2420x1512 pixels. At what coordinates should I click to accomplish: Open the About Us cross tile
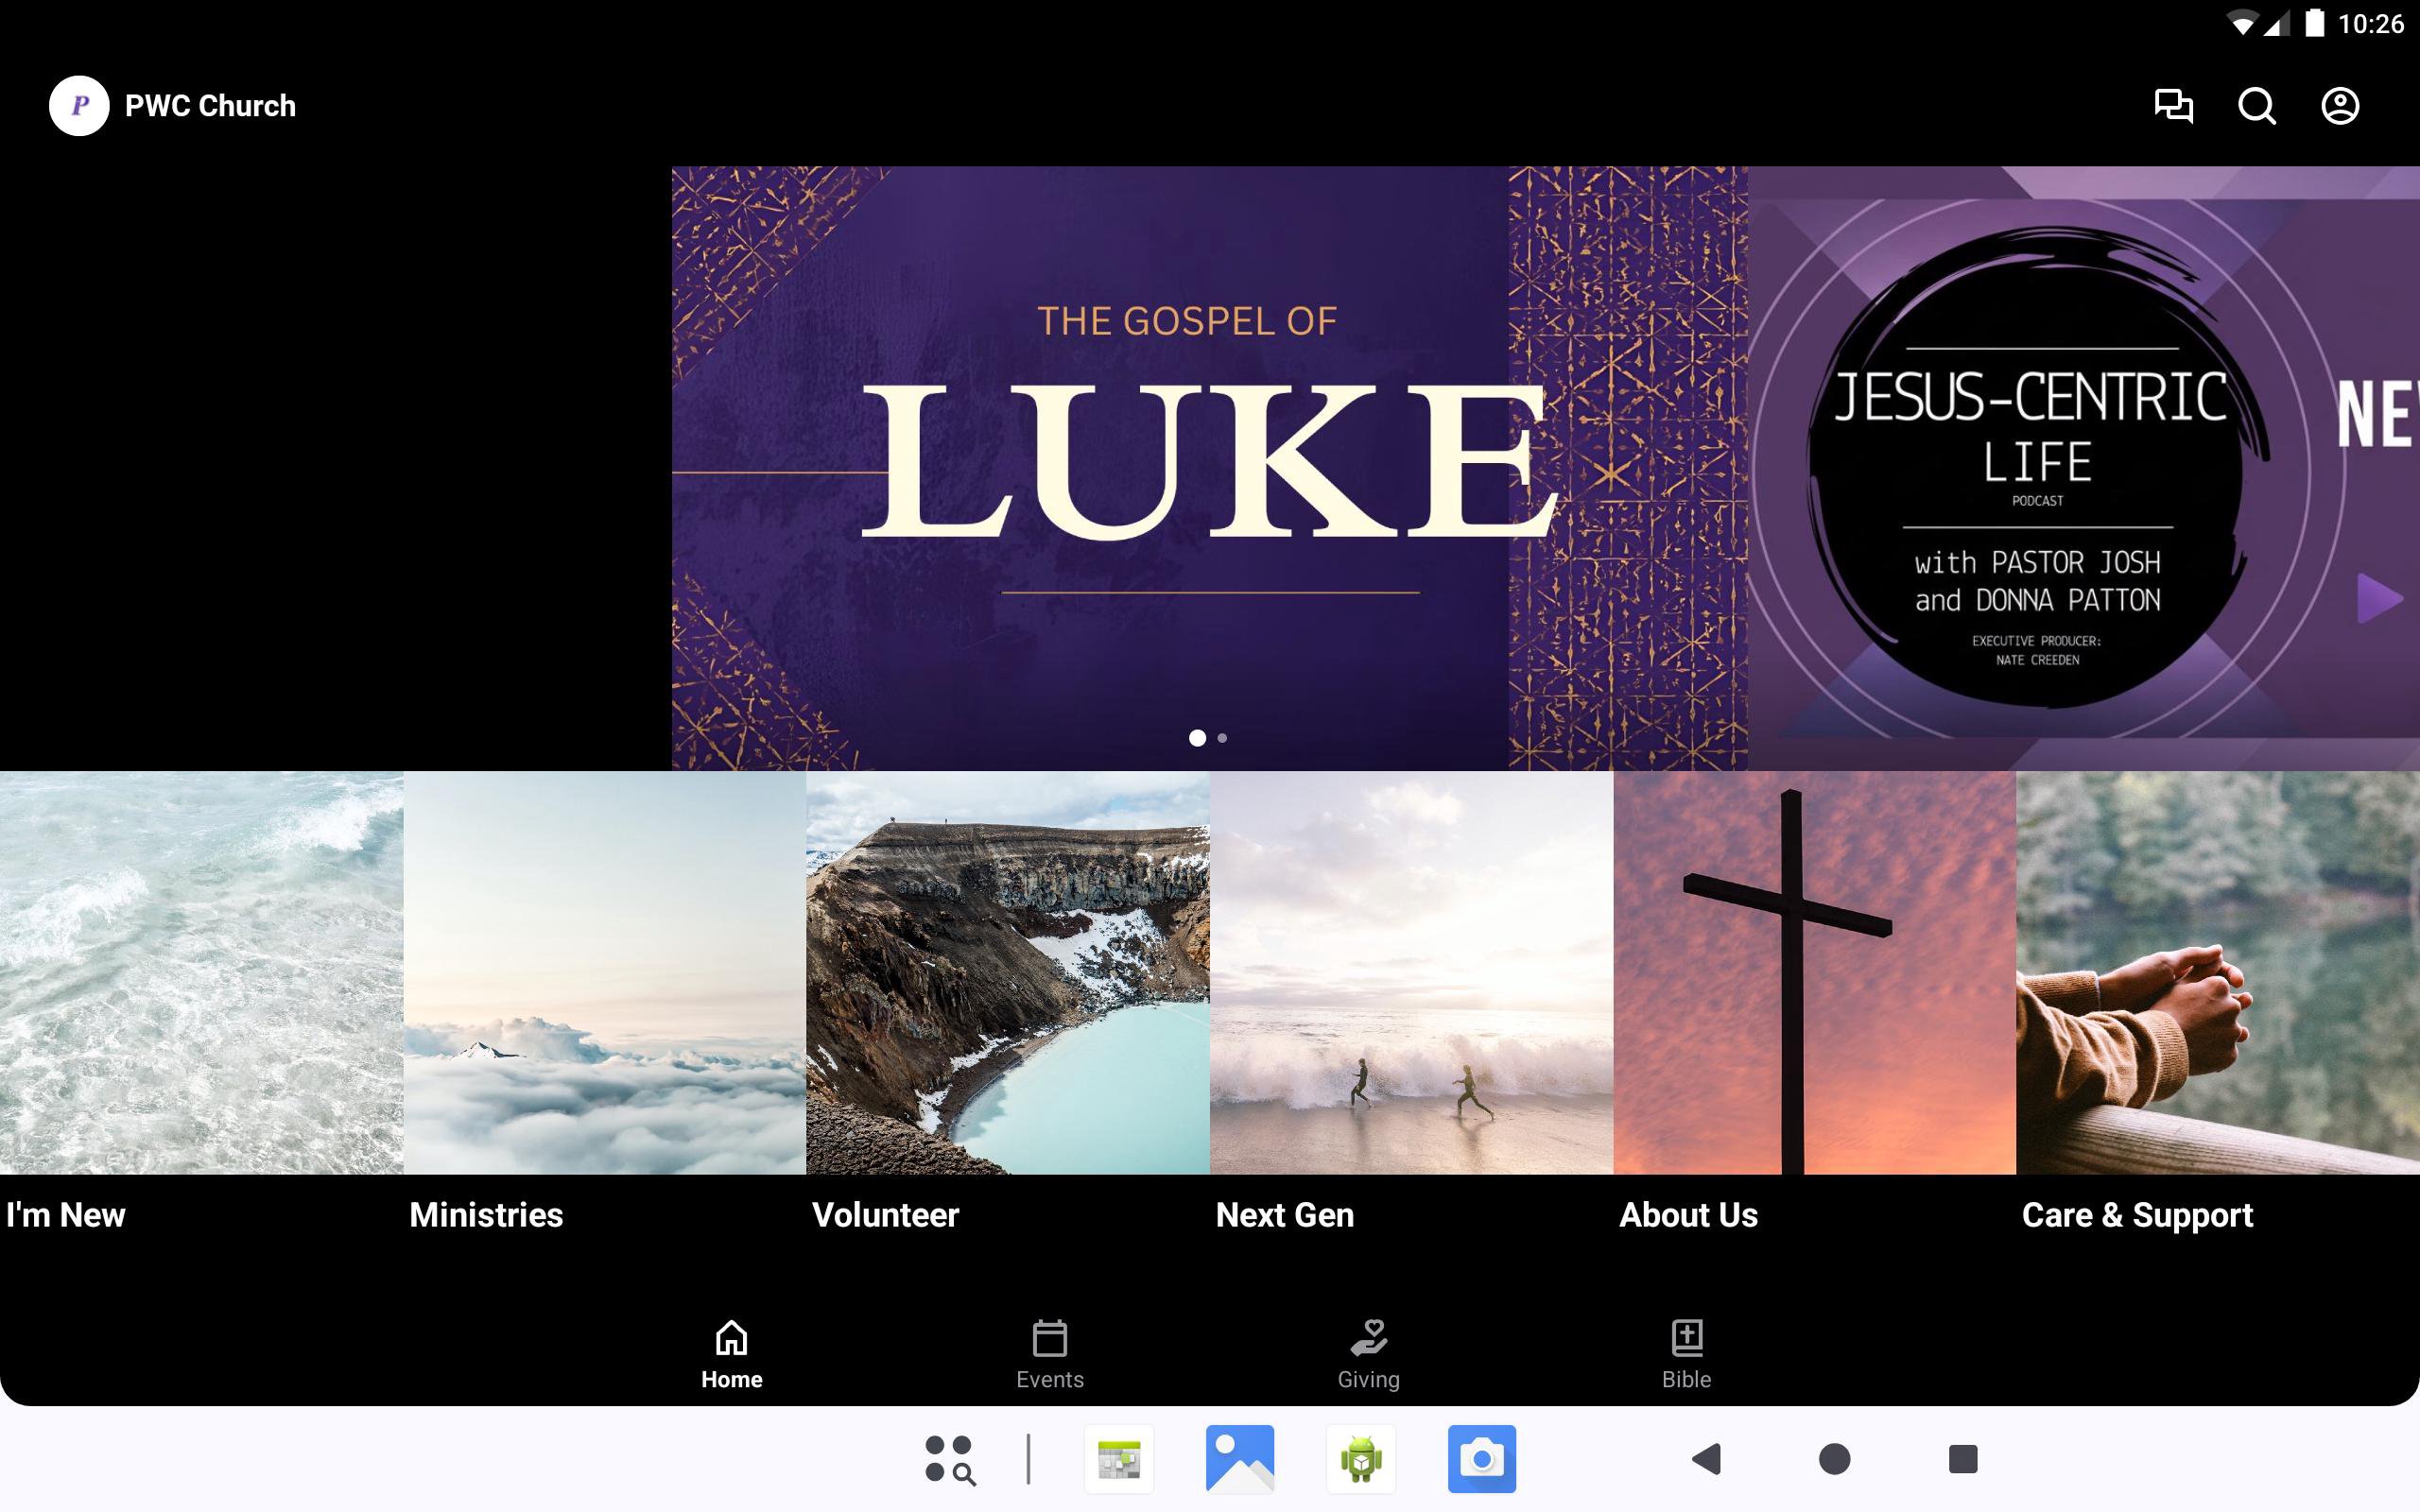point(1814,972)
